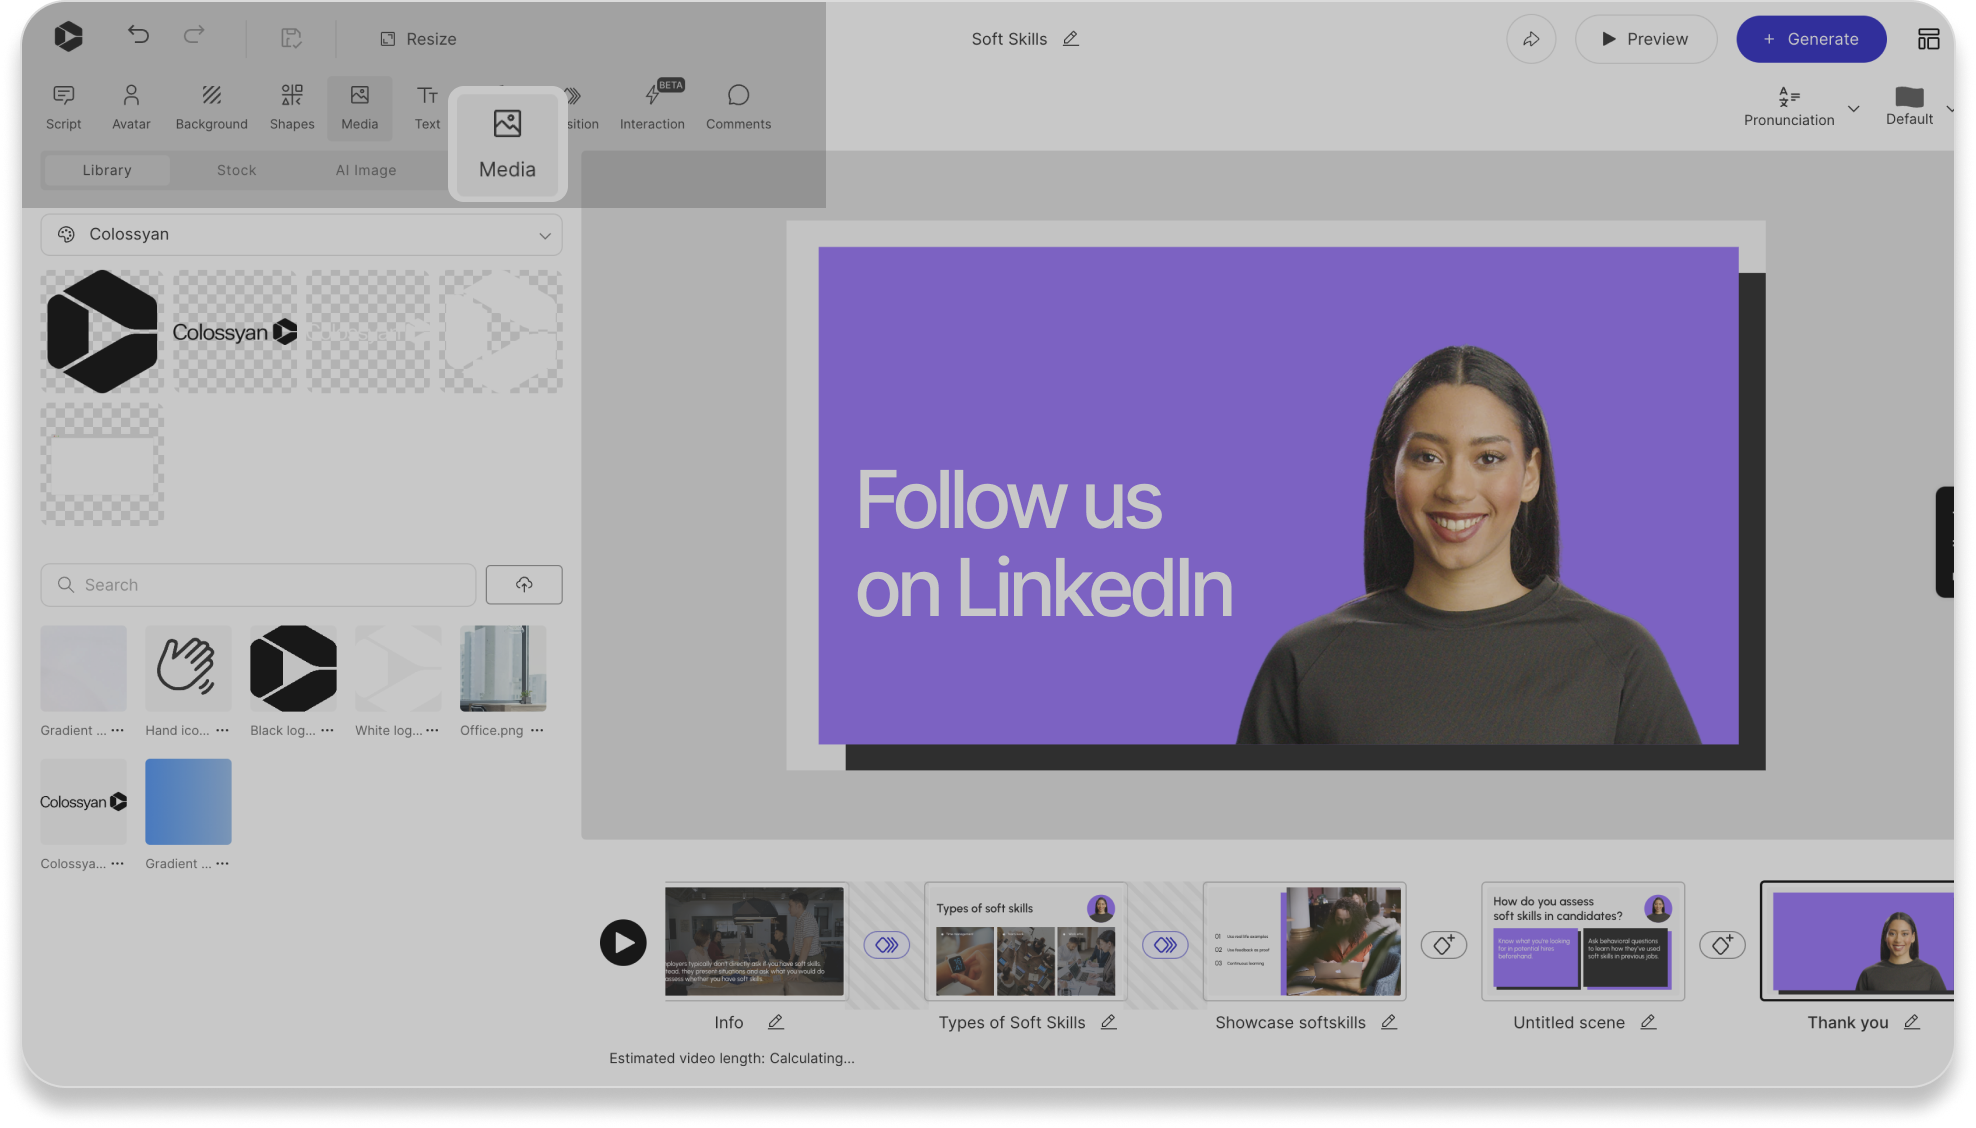Viewport: 1976px width, 1128px height.
Task: Open the Script tool
Action: click(x=64, y=107)
